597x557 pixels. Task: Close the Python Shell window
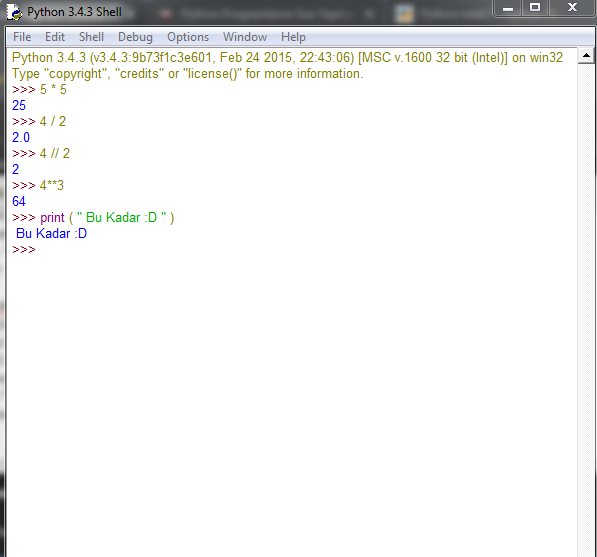(x=572, y=8)
